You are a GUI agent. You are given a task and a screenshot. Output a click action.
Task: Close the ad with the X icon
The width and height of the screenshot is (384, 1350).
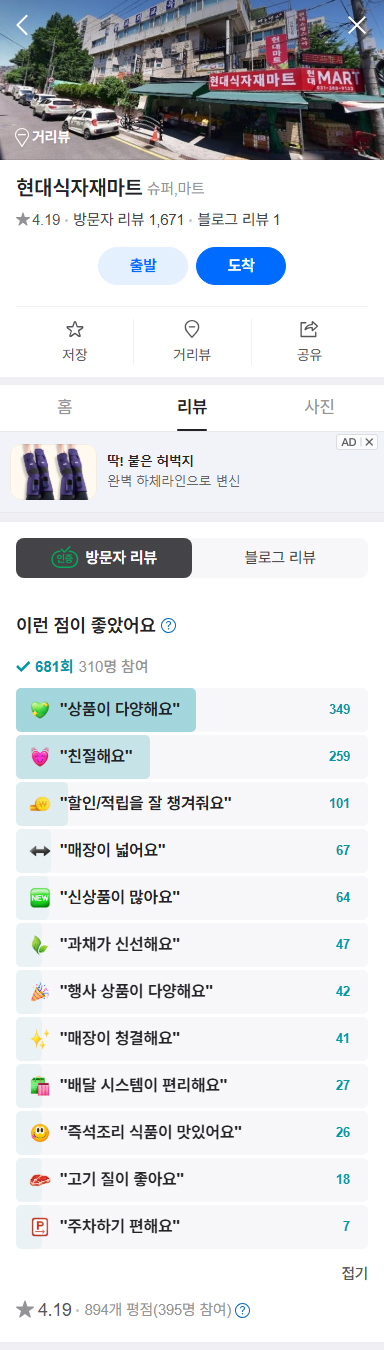(369, 442)
